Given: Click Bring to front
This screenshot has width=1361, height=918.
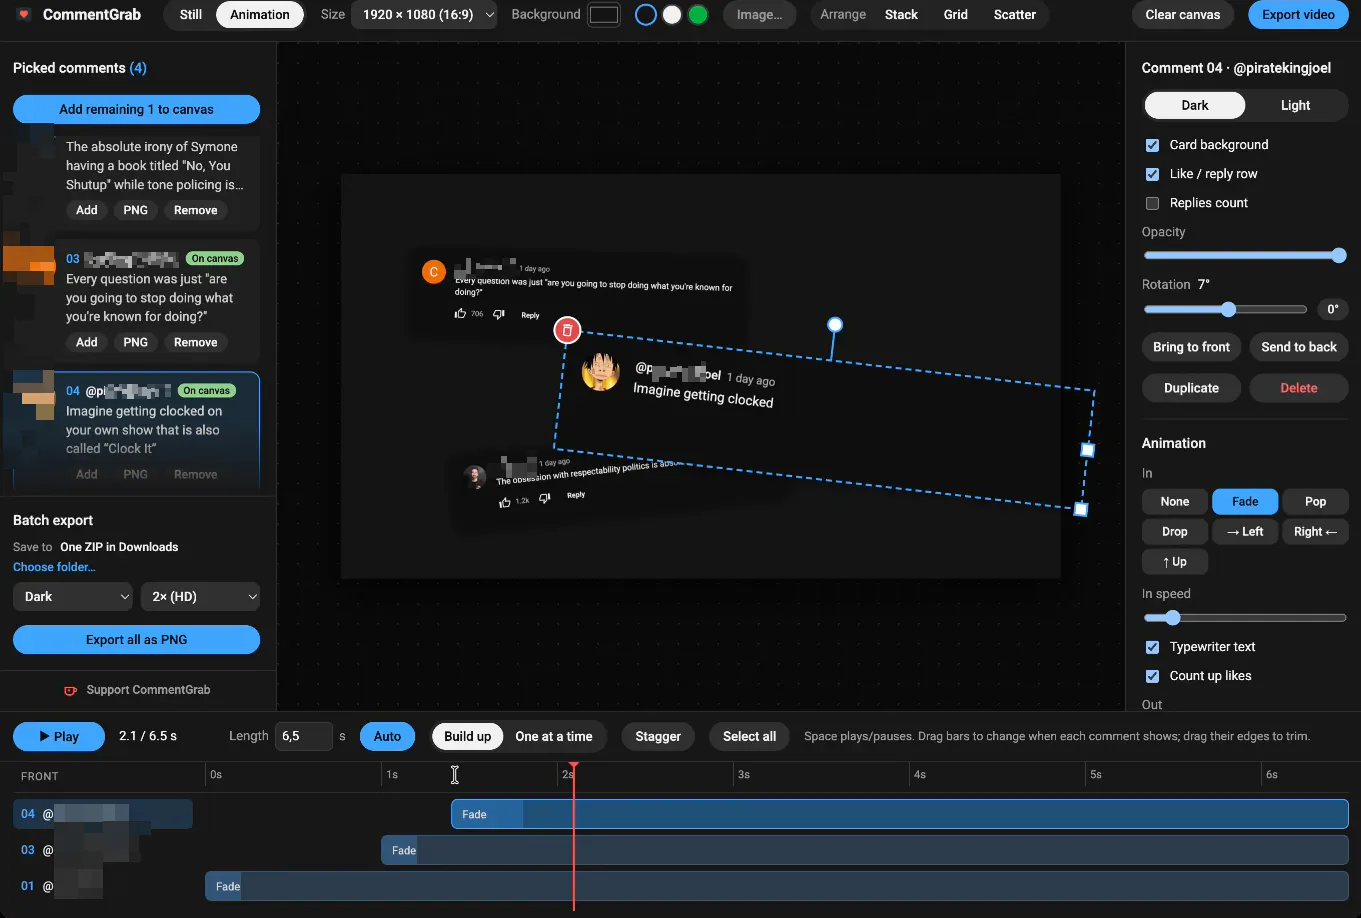Looking at the screenshot, I should (x=1191, y=347).
